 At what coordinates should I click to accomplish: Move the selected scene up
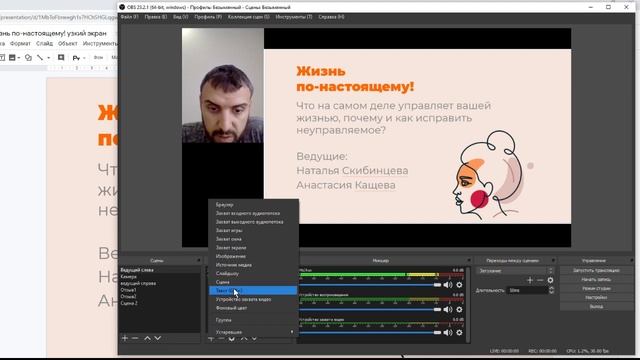[147, 338]
